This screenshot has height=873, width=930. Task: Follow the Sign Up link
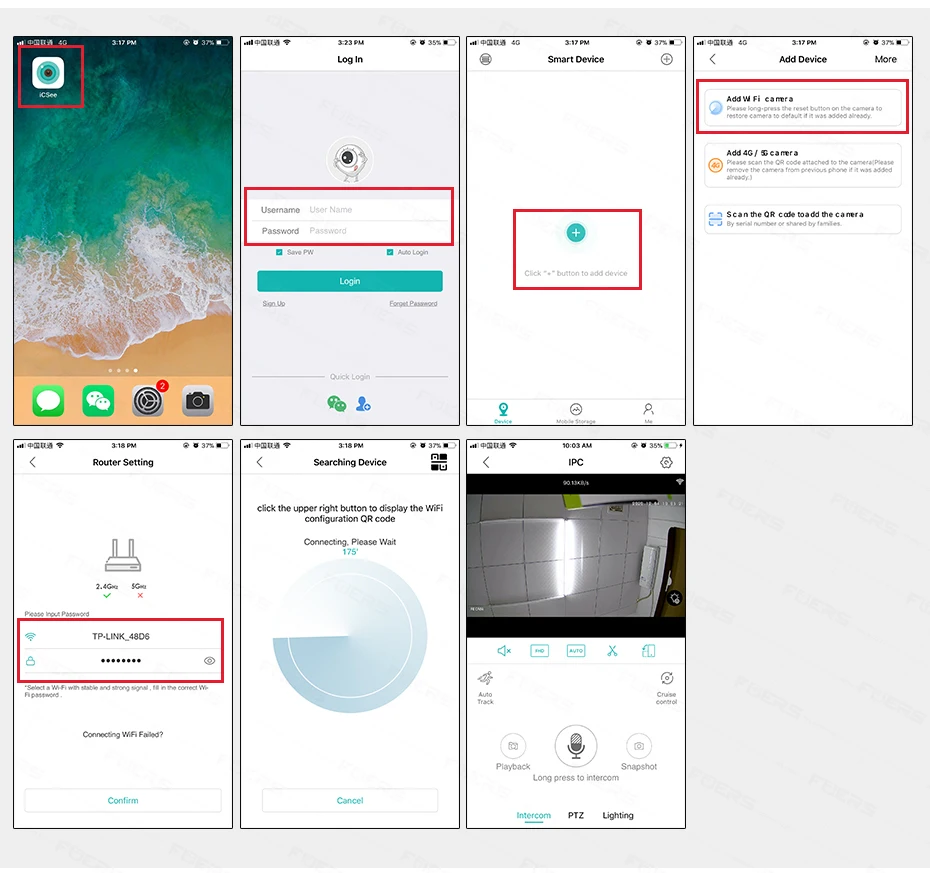coord(273,304)
